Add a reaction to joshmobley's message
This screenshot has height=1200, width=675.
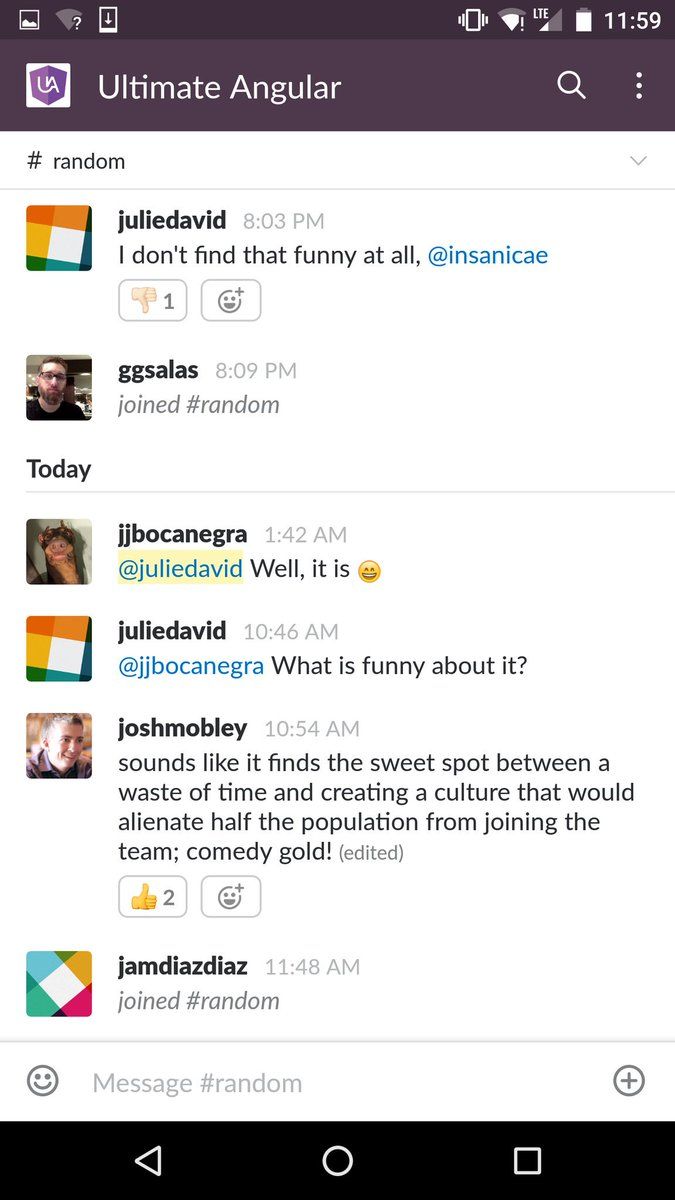point(231,897)
